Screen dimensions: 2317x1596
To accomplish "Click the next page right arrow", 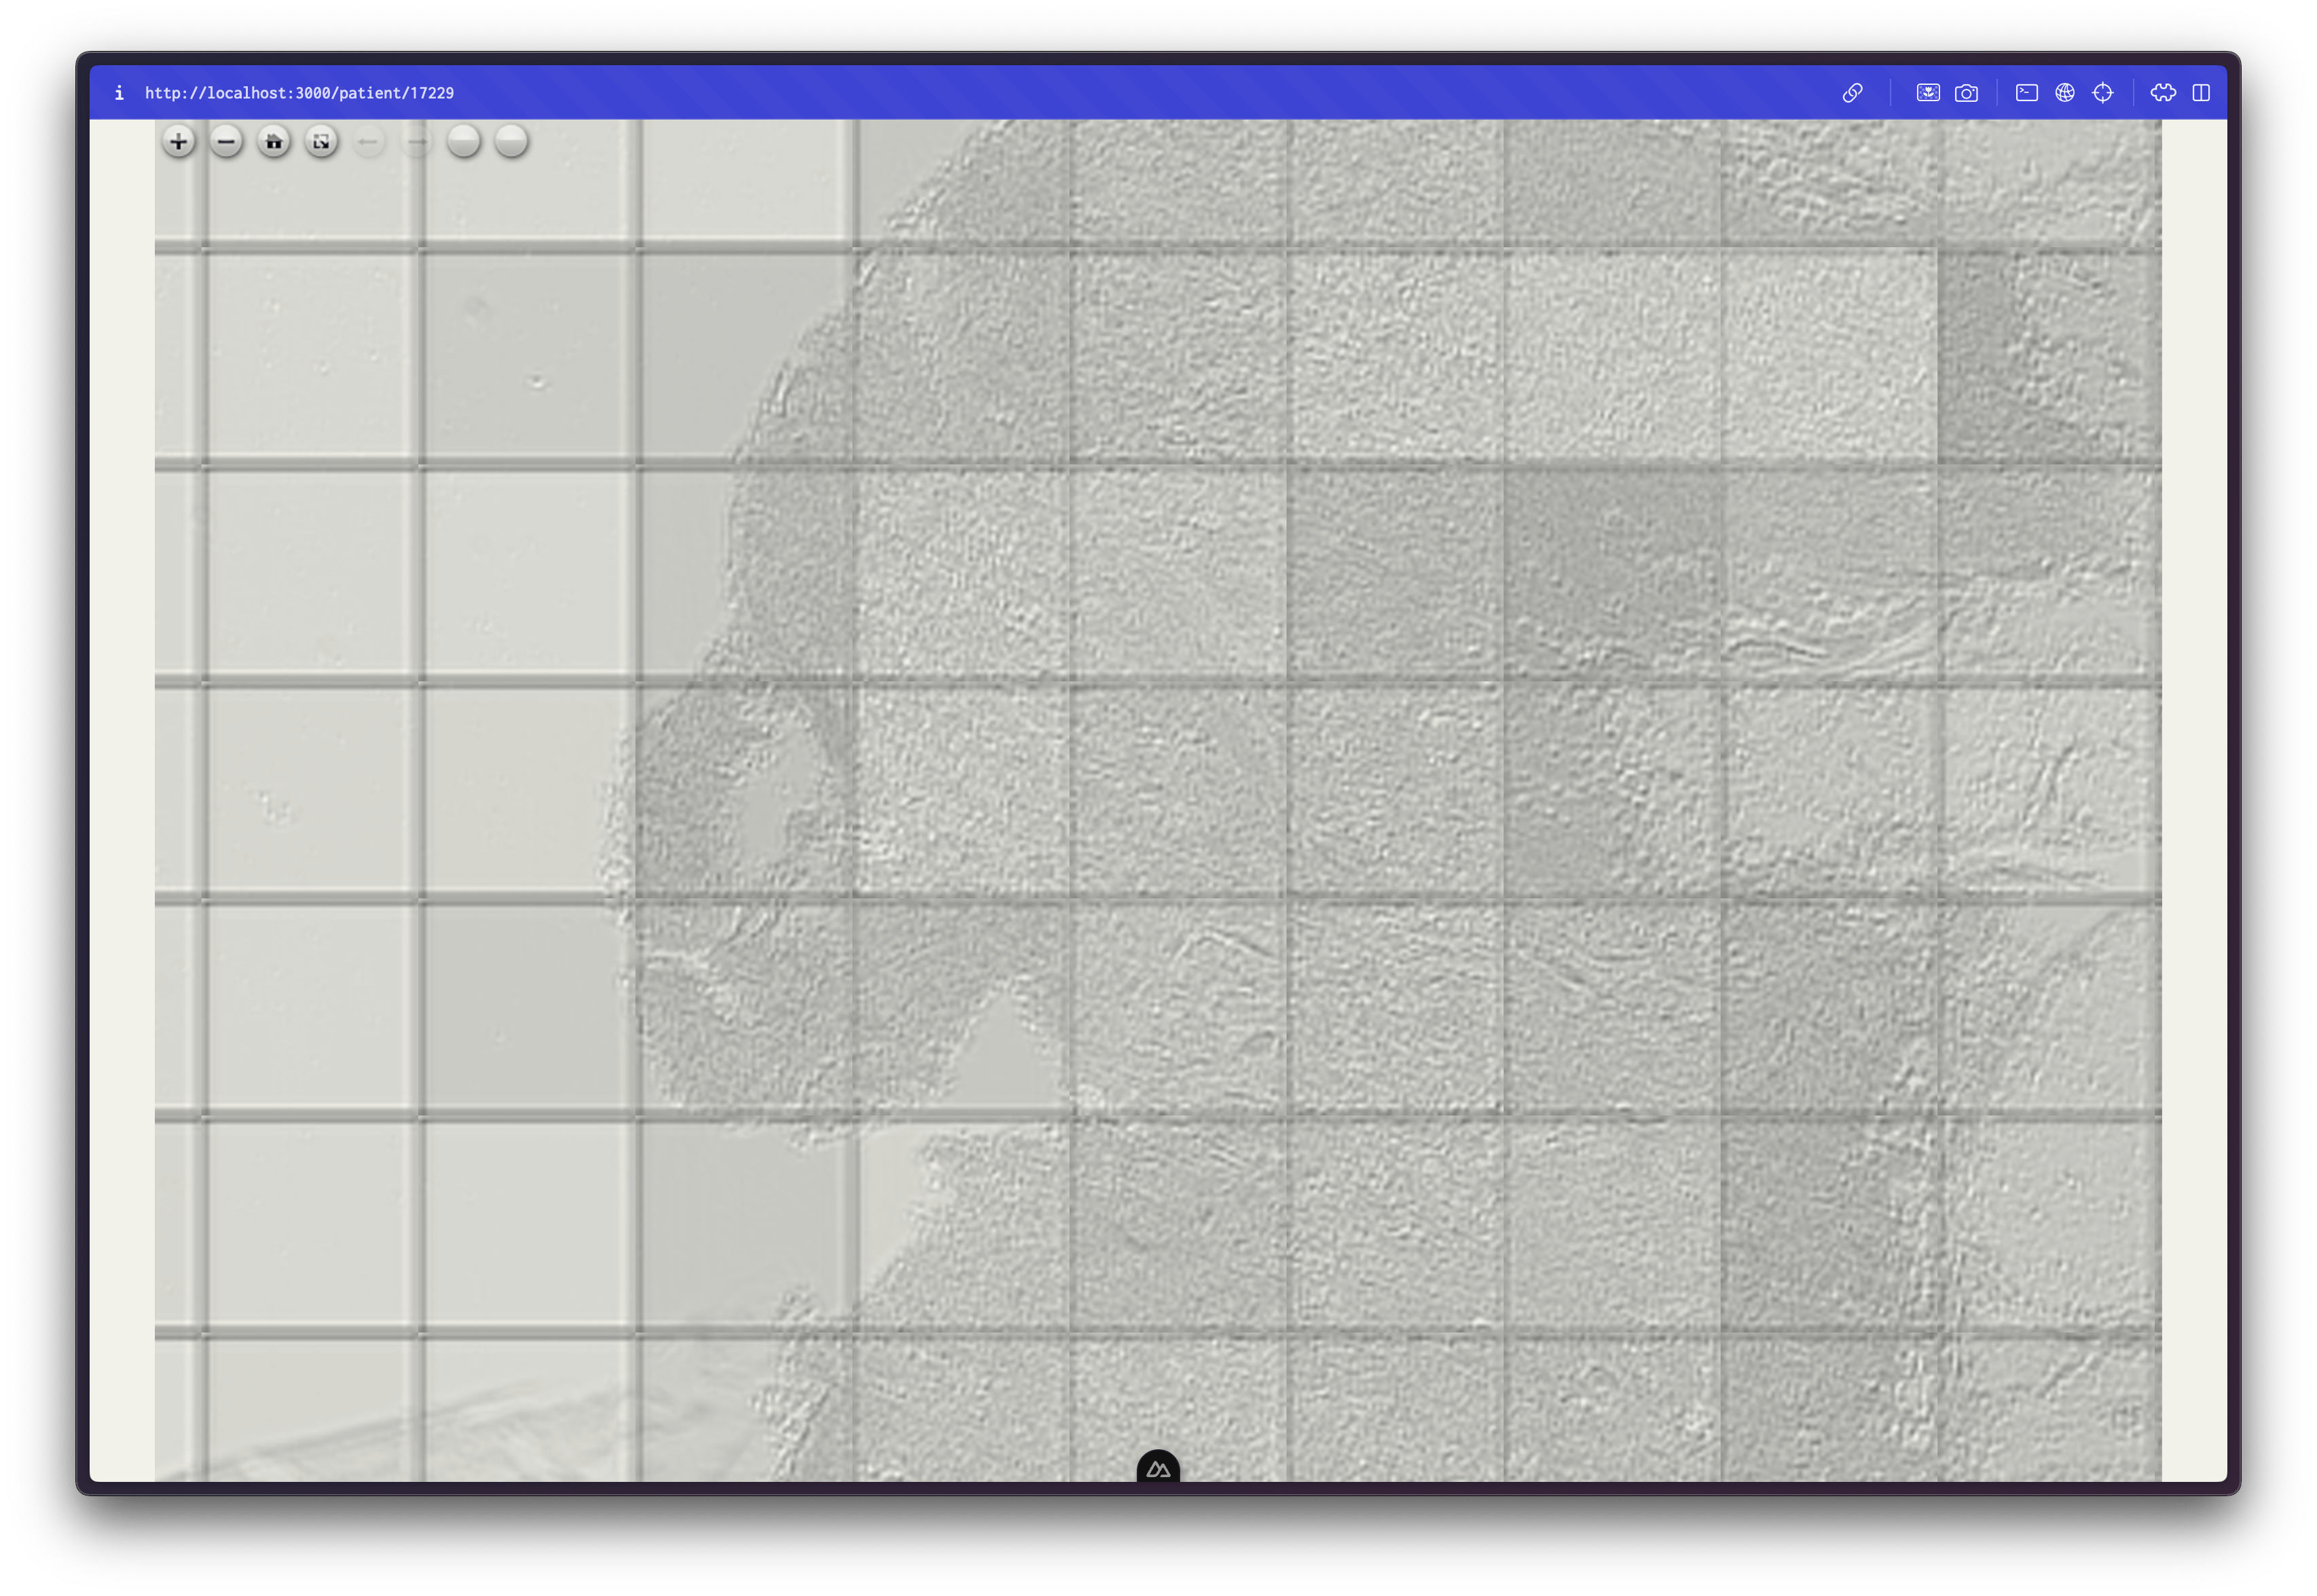I will tap(416, 142).
